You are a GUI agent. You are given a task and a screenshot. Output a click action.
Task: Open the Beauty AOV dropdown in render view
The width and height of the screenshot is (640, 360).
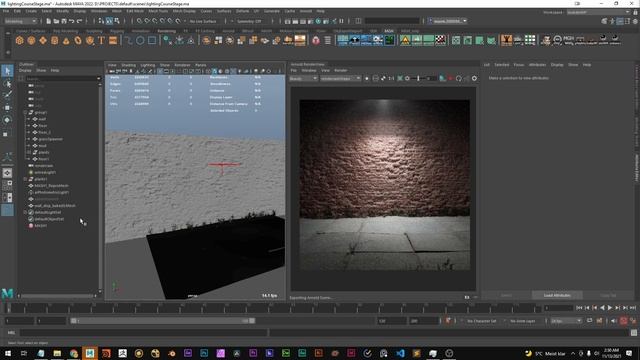click(303, 78)
